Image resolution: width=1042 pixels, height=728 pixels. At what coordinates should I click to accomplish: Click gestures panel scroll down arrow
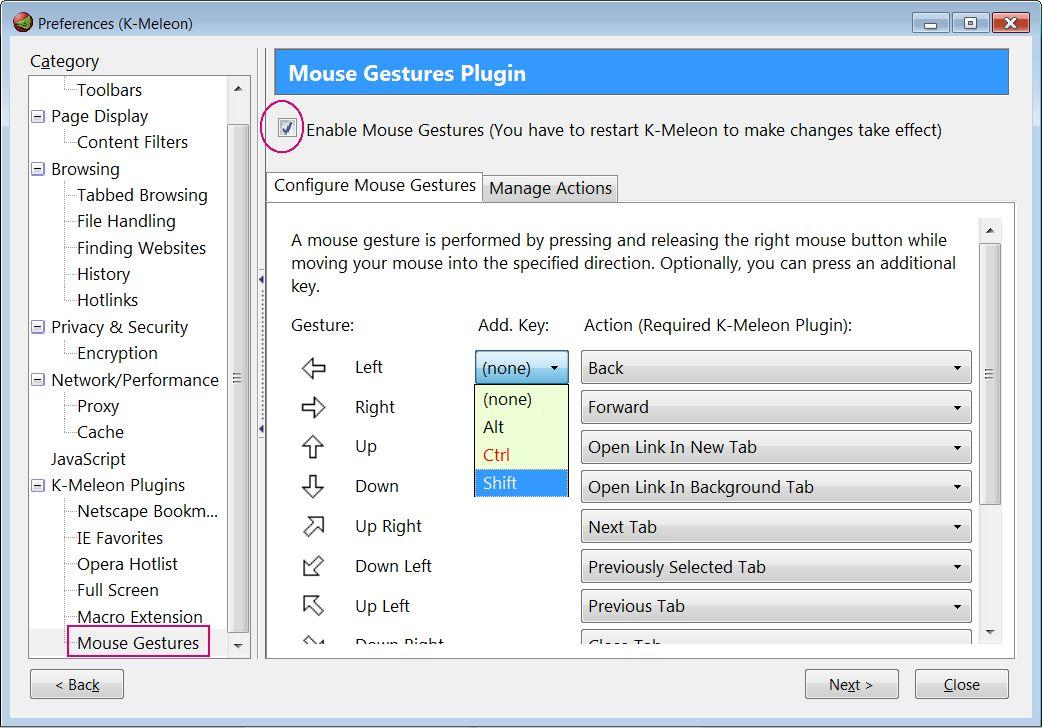(x=990, y=632)
